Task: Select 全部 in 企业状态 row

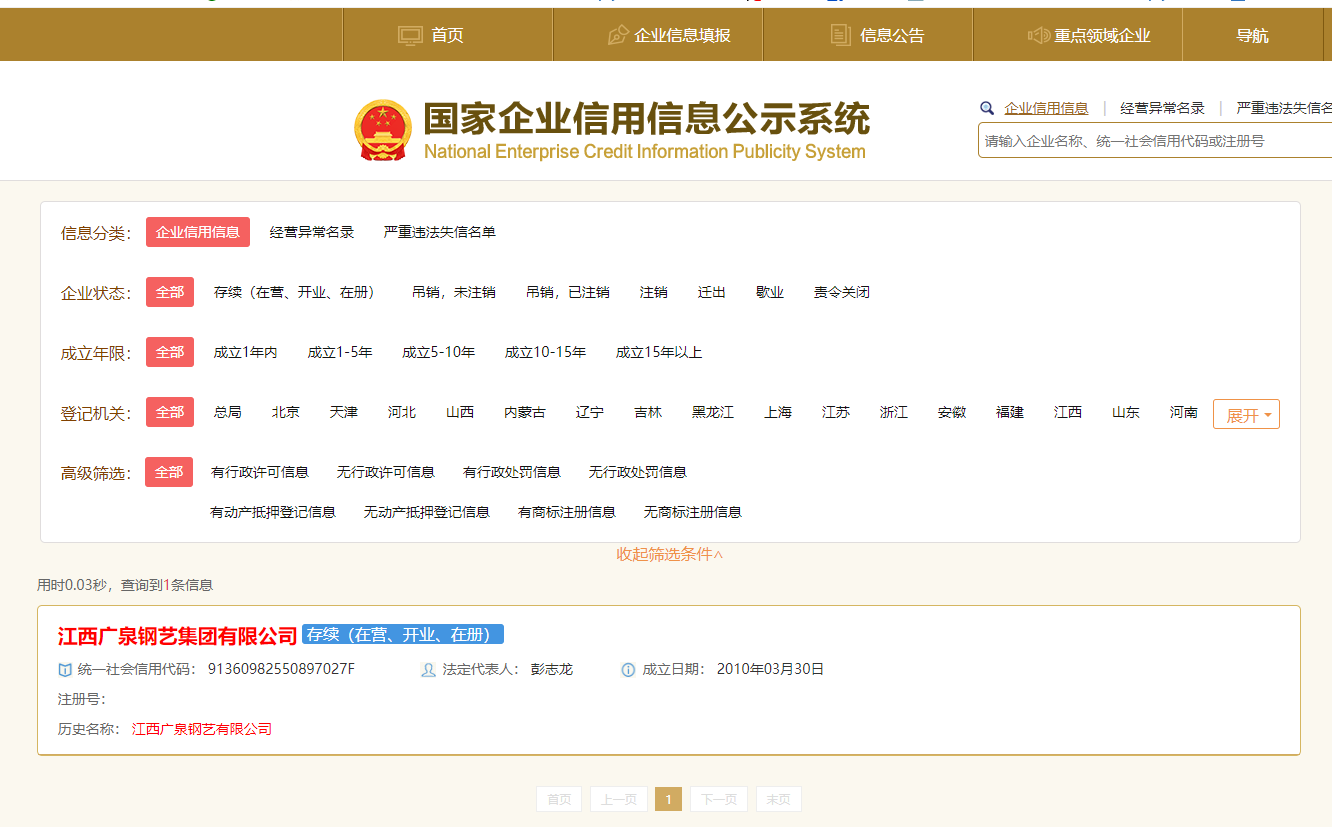Action: (170, 292)
